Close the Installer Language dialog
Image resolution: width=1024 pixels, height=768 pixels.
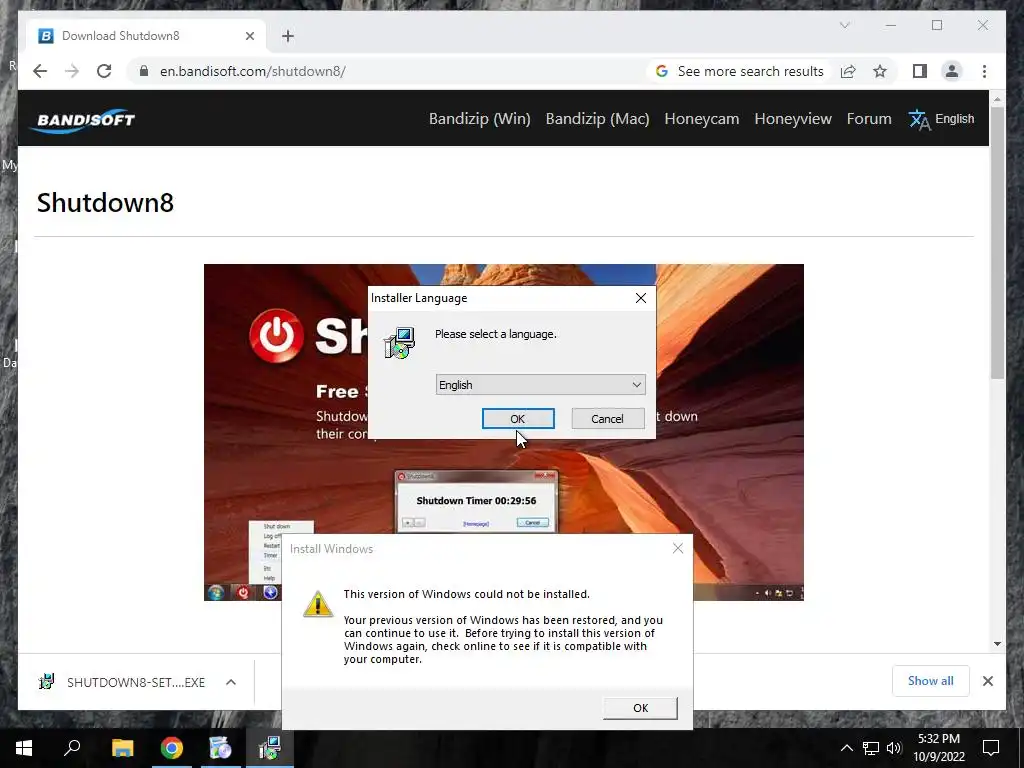pos(641,298)
